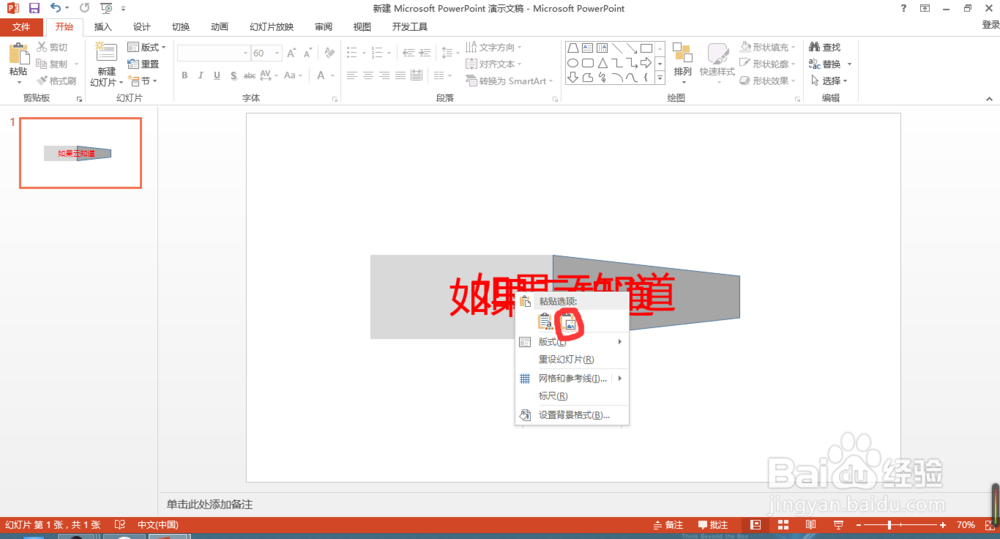This screenshot has height=539, width=1000.
Task: Click the Save icon in quick access toolbar
Action: (x=34, y=8)
